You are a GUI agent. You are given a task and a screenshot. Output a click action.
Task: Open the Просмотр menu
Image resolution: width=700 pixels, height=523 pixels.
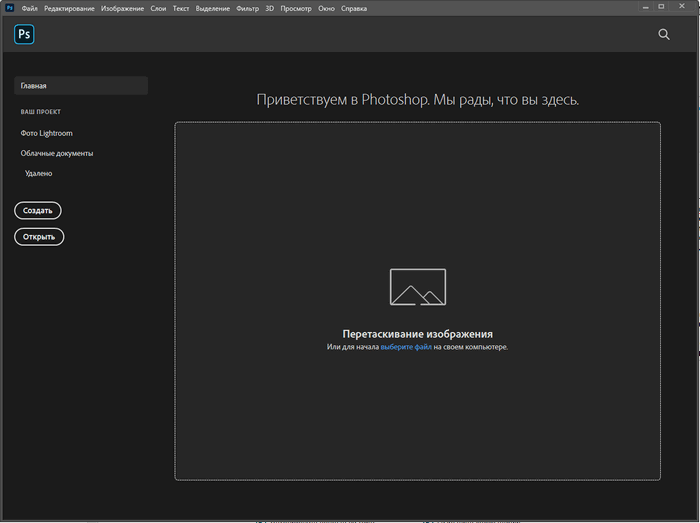pos(296,8)
